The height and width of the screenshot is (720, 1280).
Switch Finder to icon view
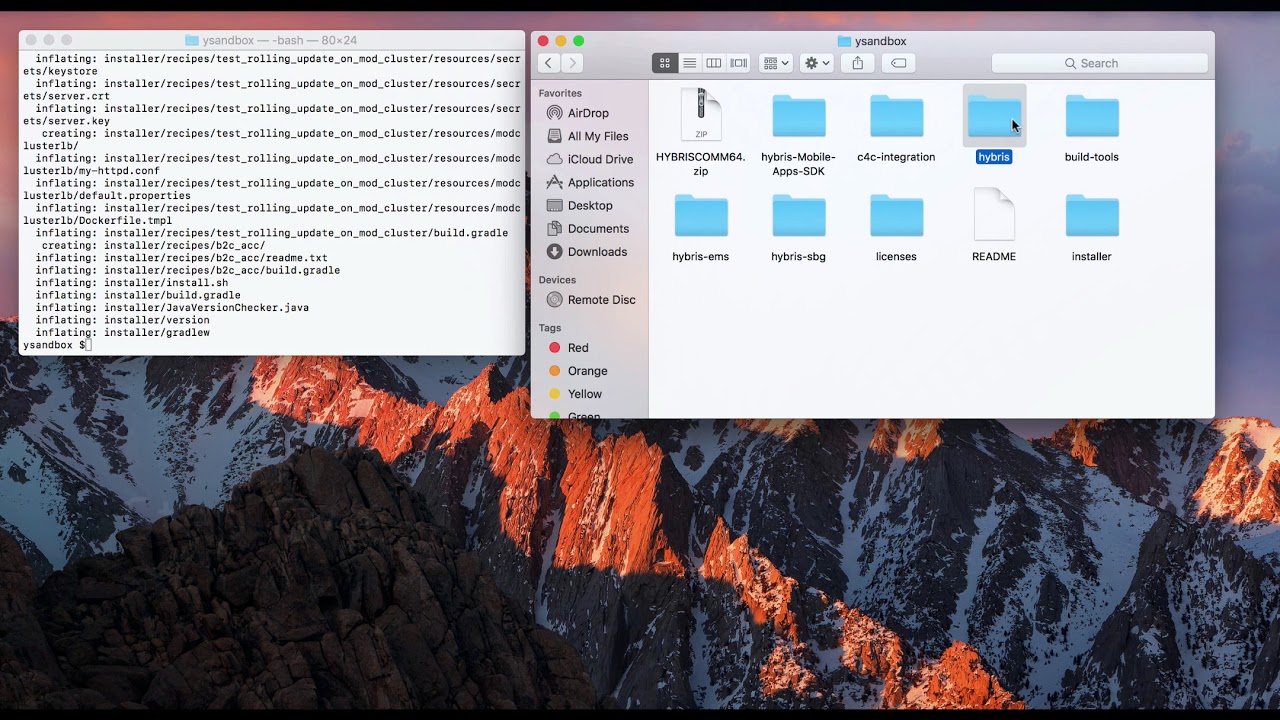(x=665, y=63)
